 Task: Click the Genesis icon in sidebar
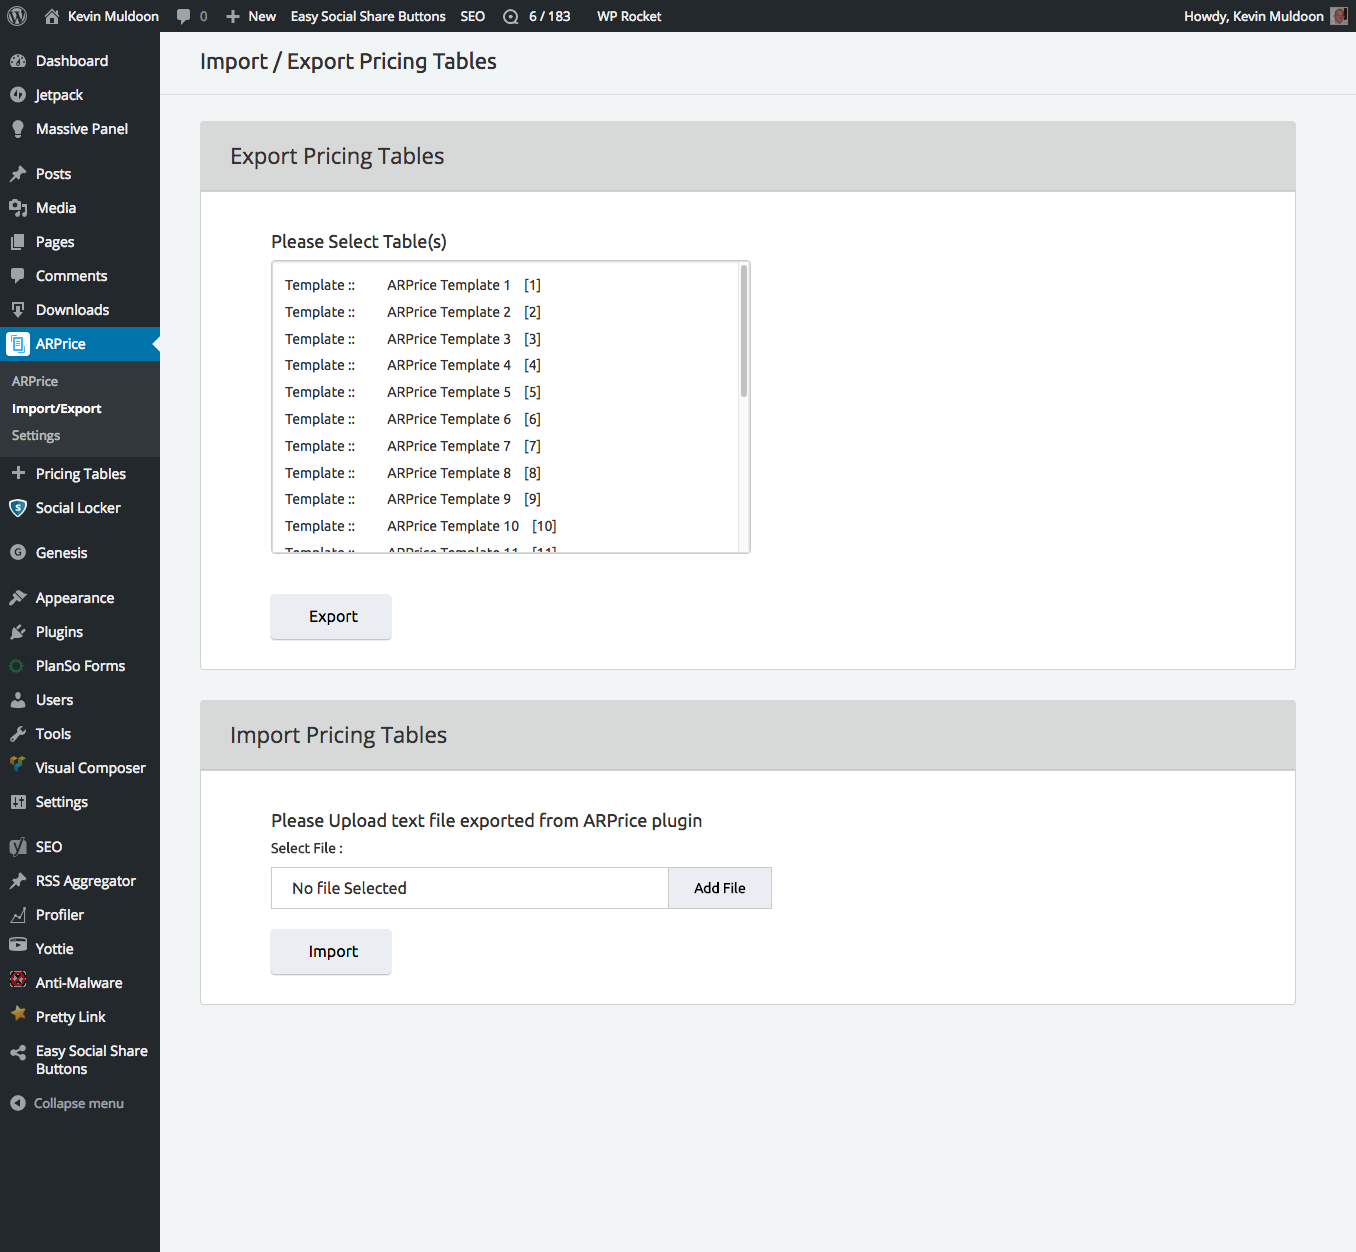coord(18,552)
